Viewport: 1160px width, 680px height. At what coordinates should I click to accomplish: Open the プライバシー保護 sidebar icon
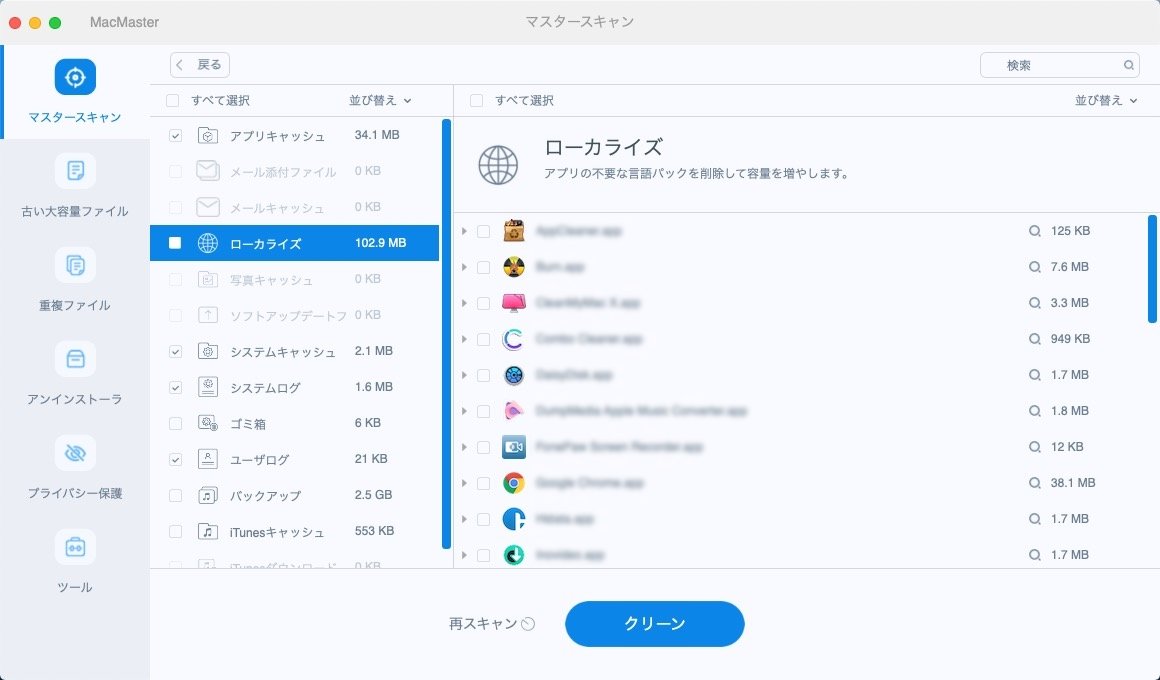75,453
